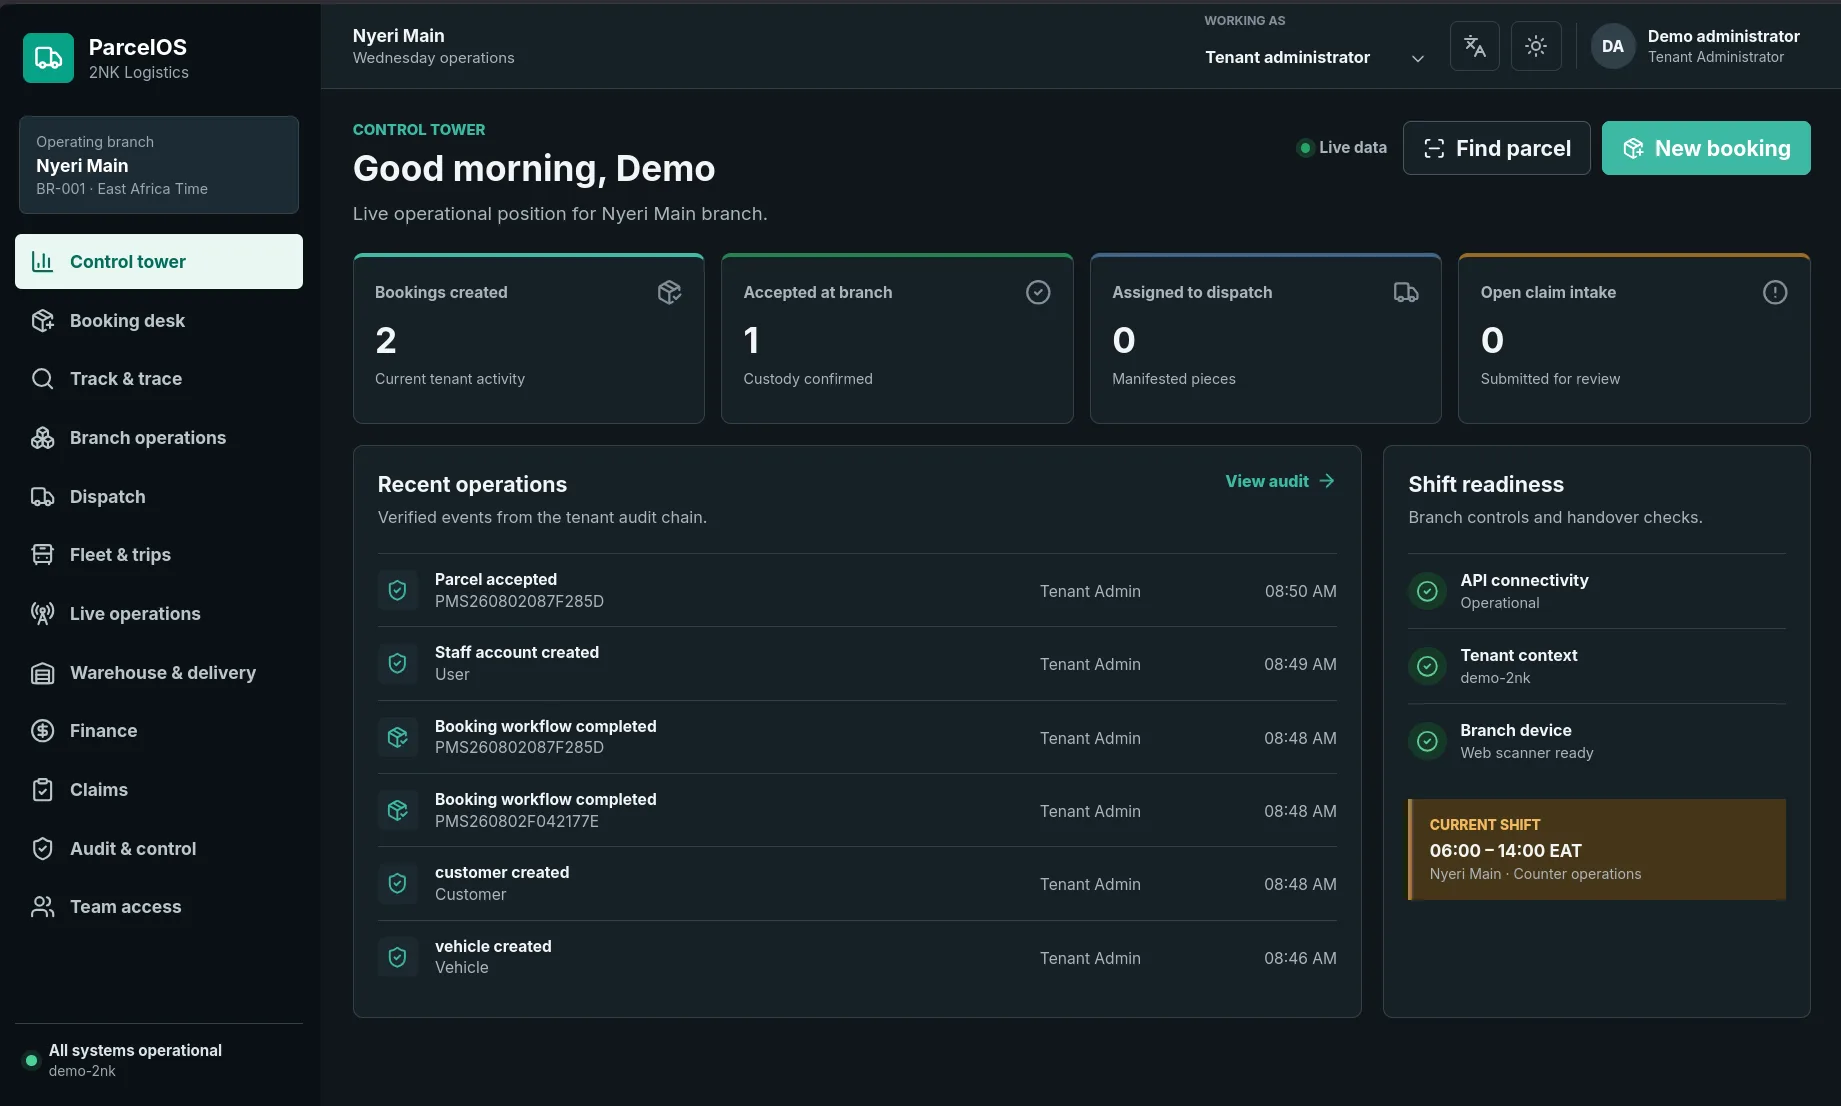Click the Dispatch truck icon in sidebar
The image size is (1841, 1106).
[x=42, y=497]
